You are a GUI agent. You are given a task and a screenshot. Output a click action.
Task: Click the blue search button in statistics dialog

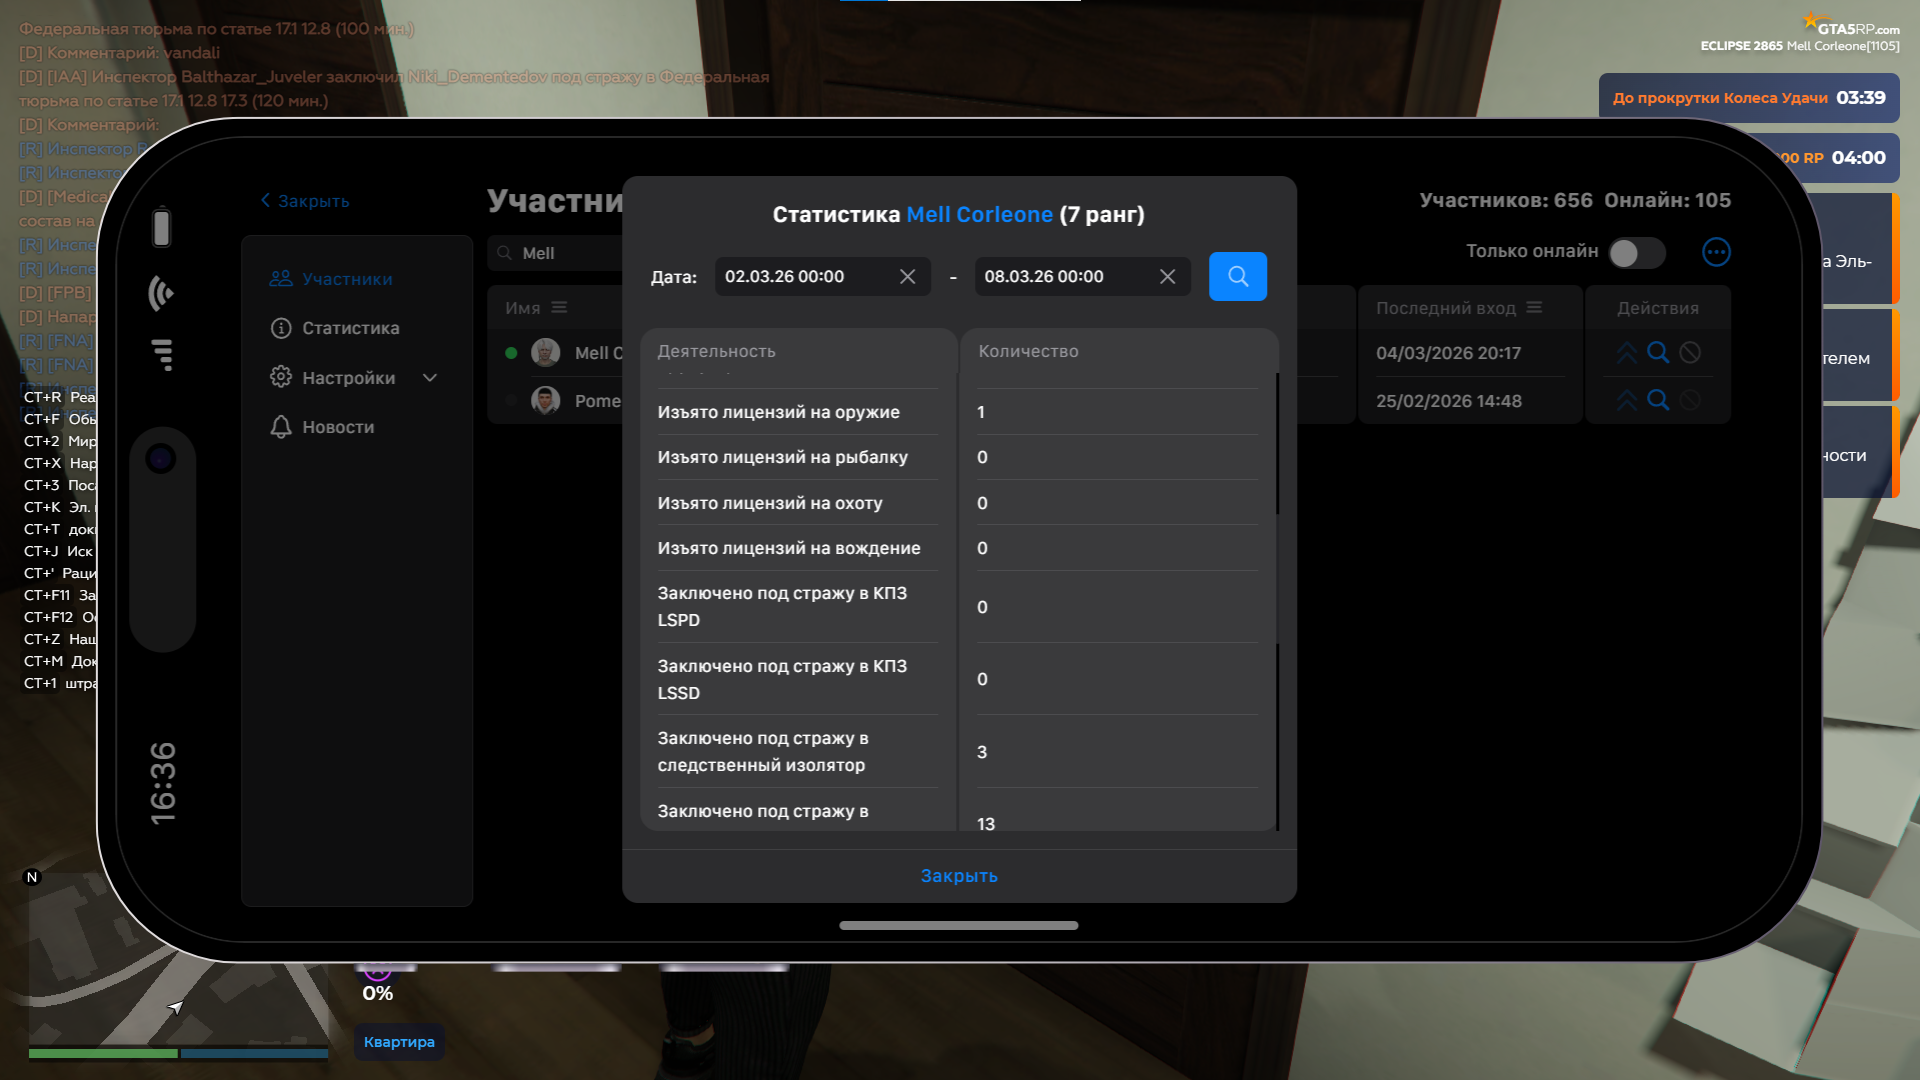click(x=1237, y=276)
